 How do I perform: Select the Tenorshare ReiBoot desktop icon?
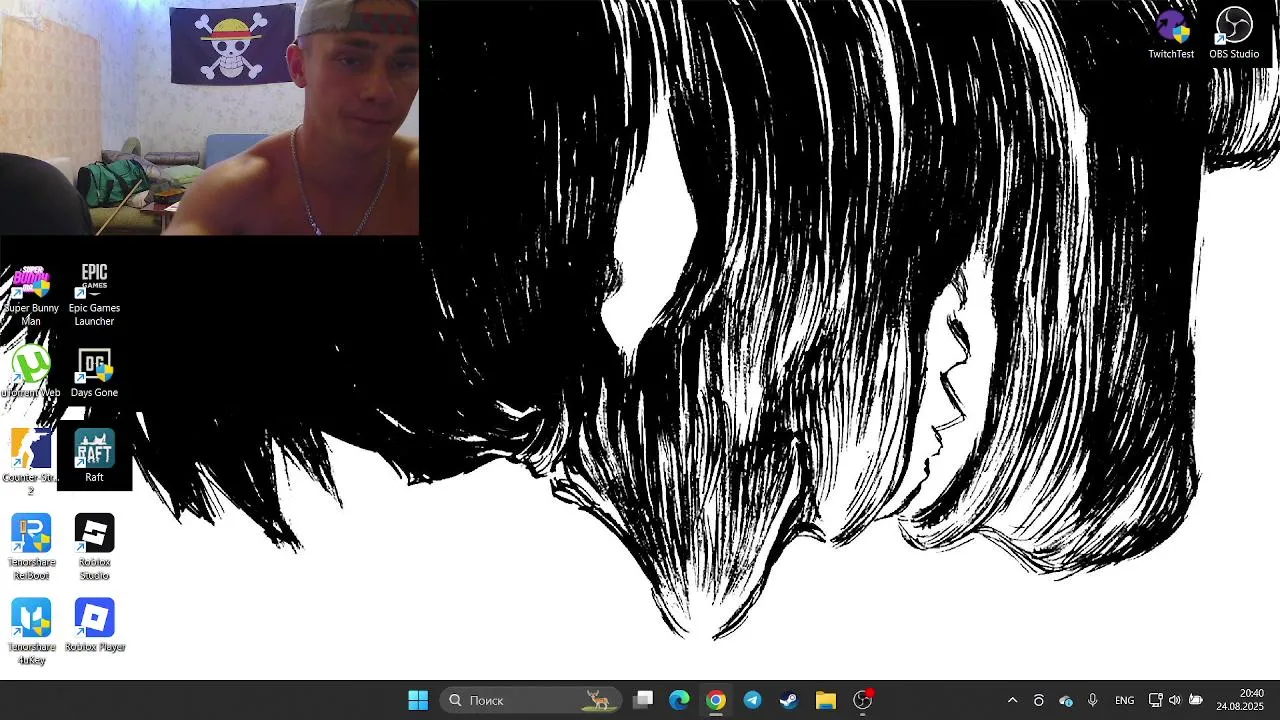tap(31, 547)
